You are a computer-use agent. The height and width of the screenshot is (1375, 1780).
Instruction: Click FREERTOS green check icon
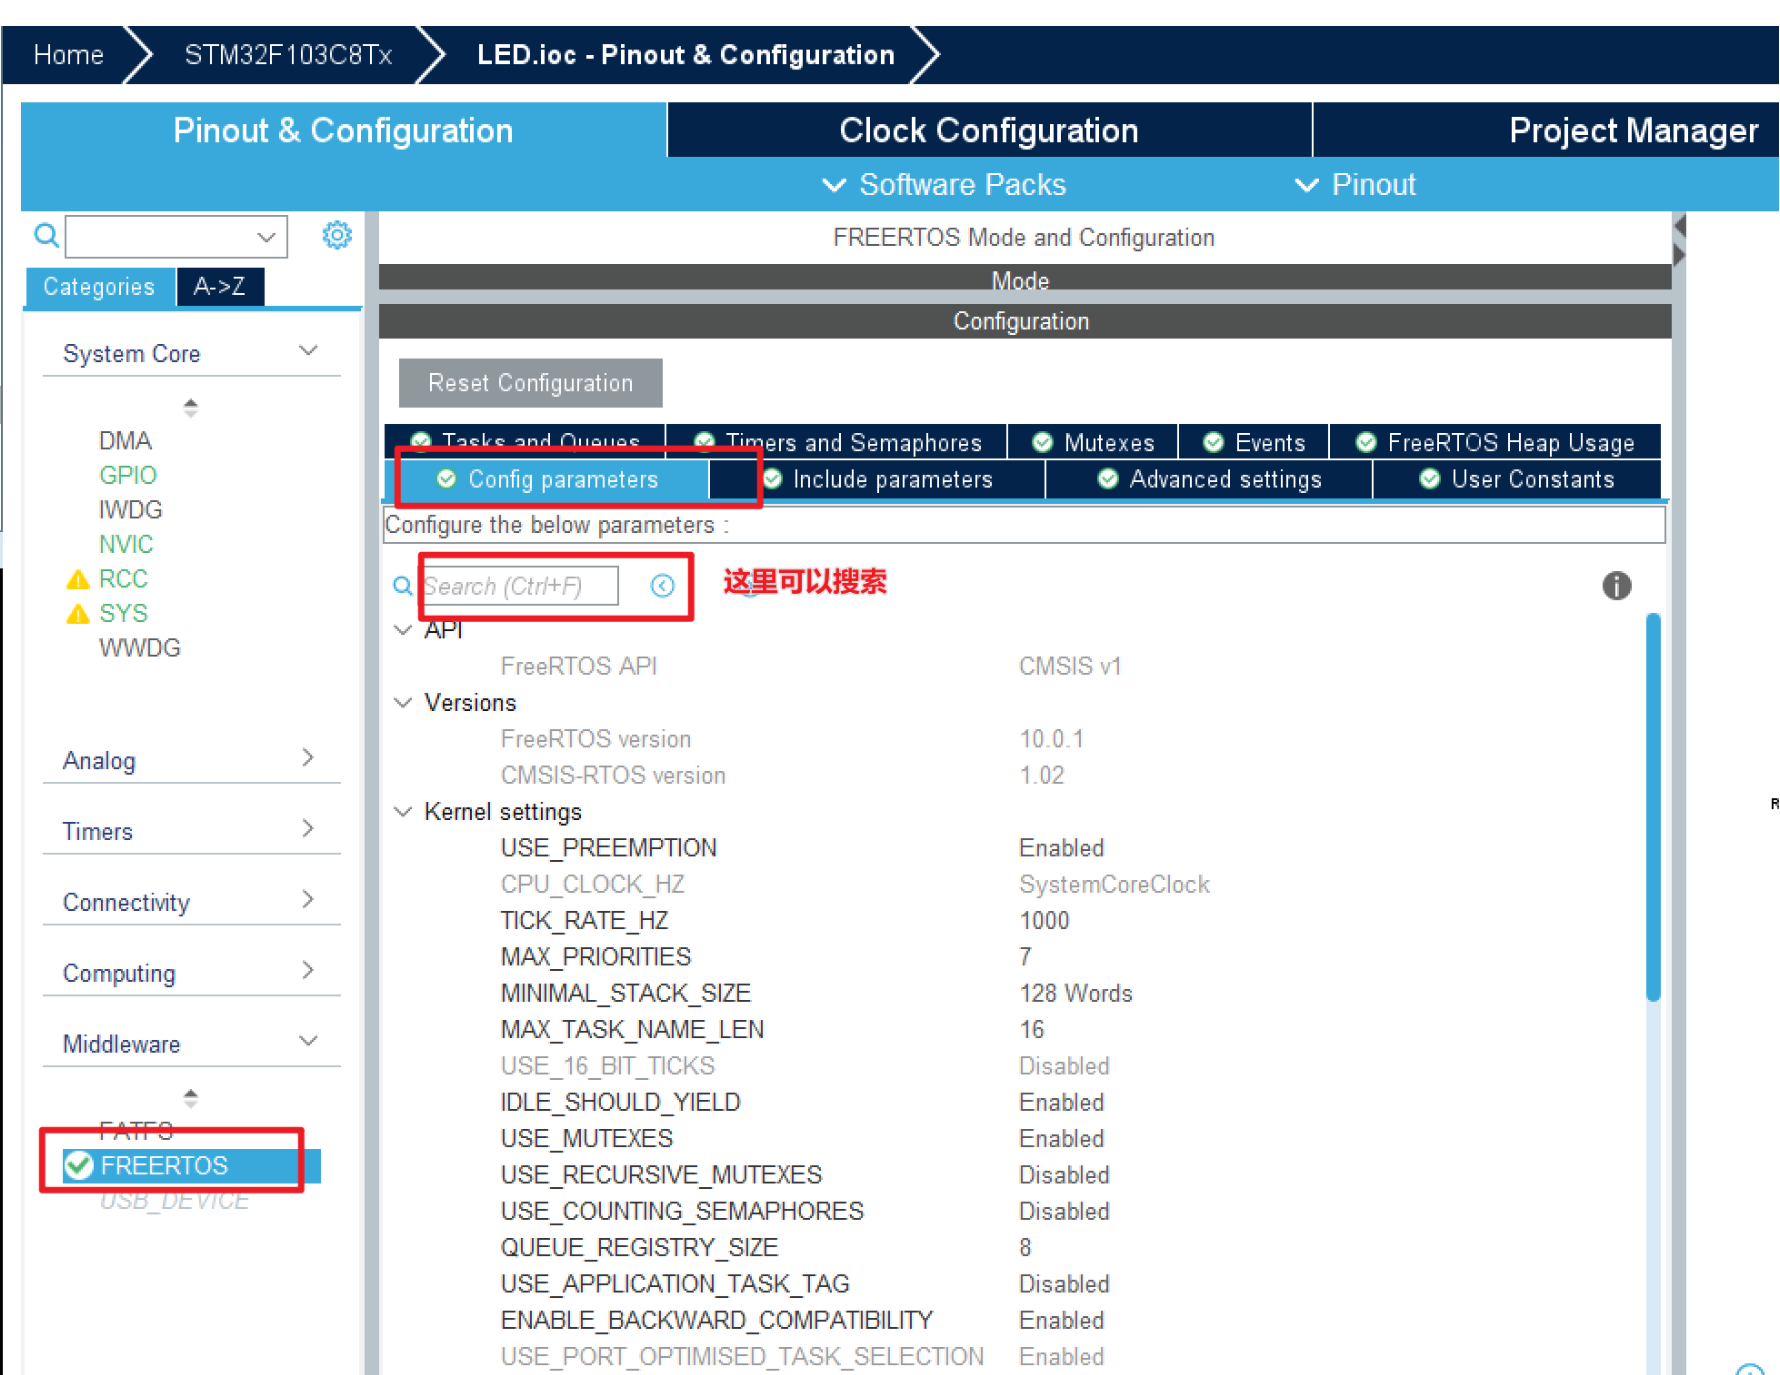79,1165
